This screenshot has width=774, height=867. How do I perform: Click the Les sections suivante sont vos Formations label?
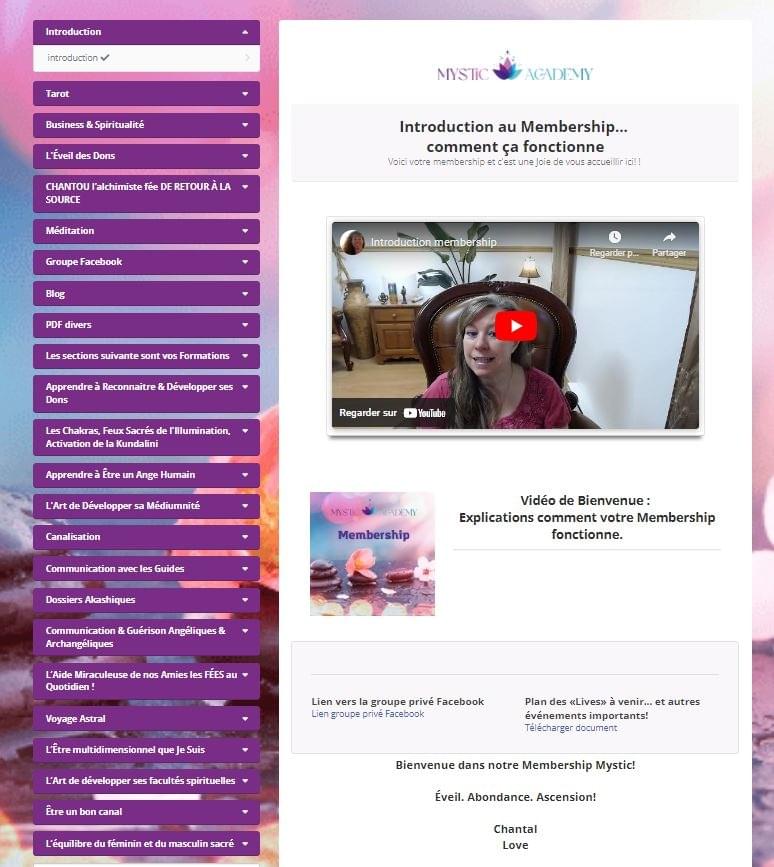[137, 356]
